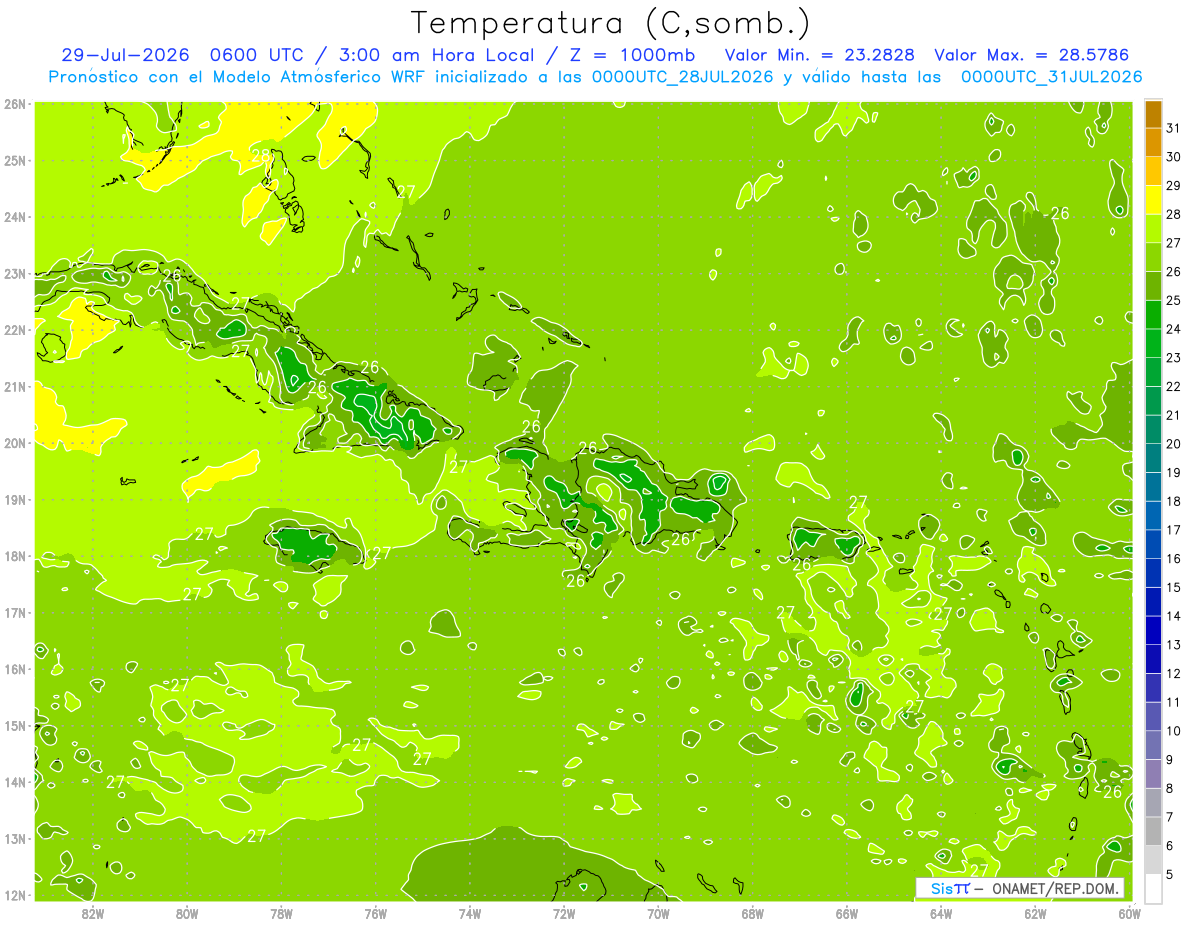The image size is (1200, 927).
Task: Click valid-until time "0000UTC_31JUL2026"
Action: coord(1051,77)
